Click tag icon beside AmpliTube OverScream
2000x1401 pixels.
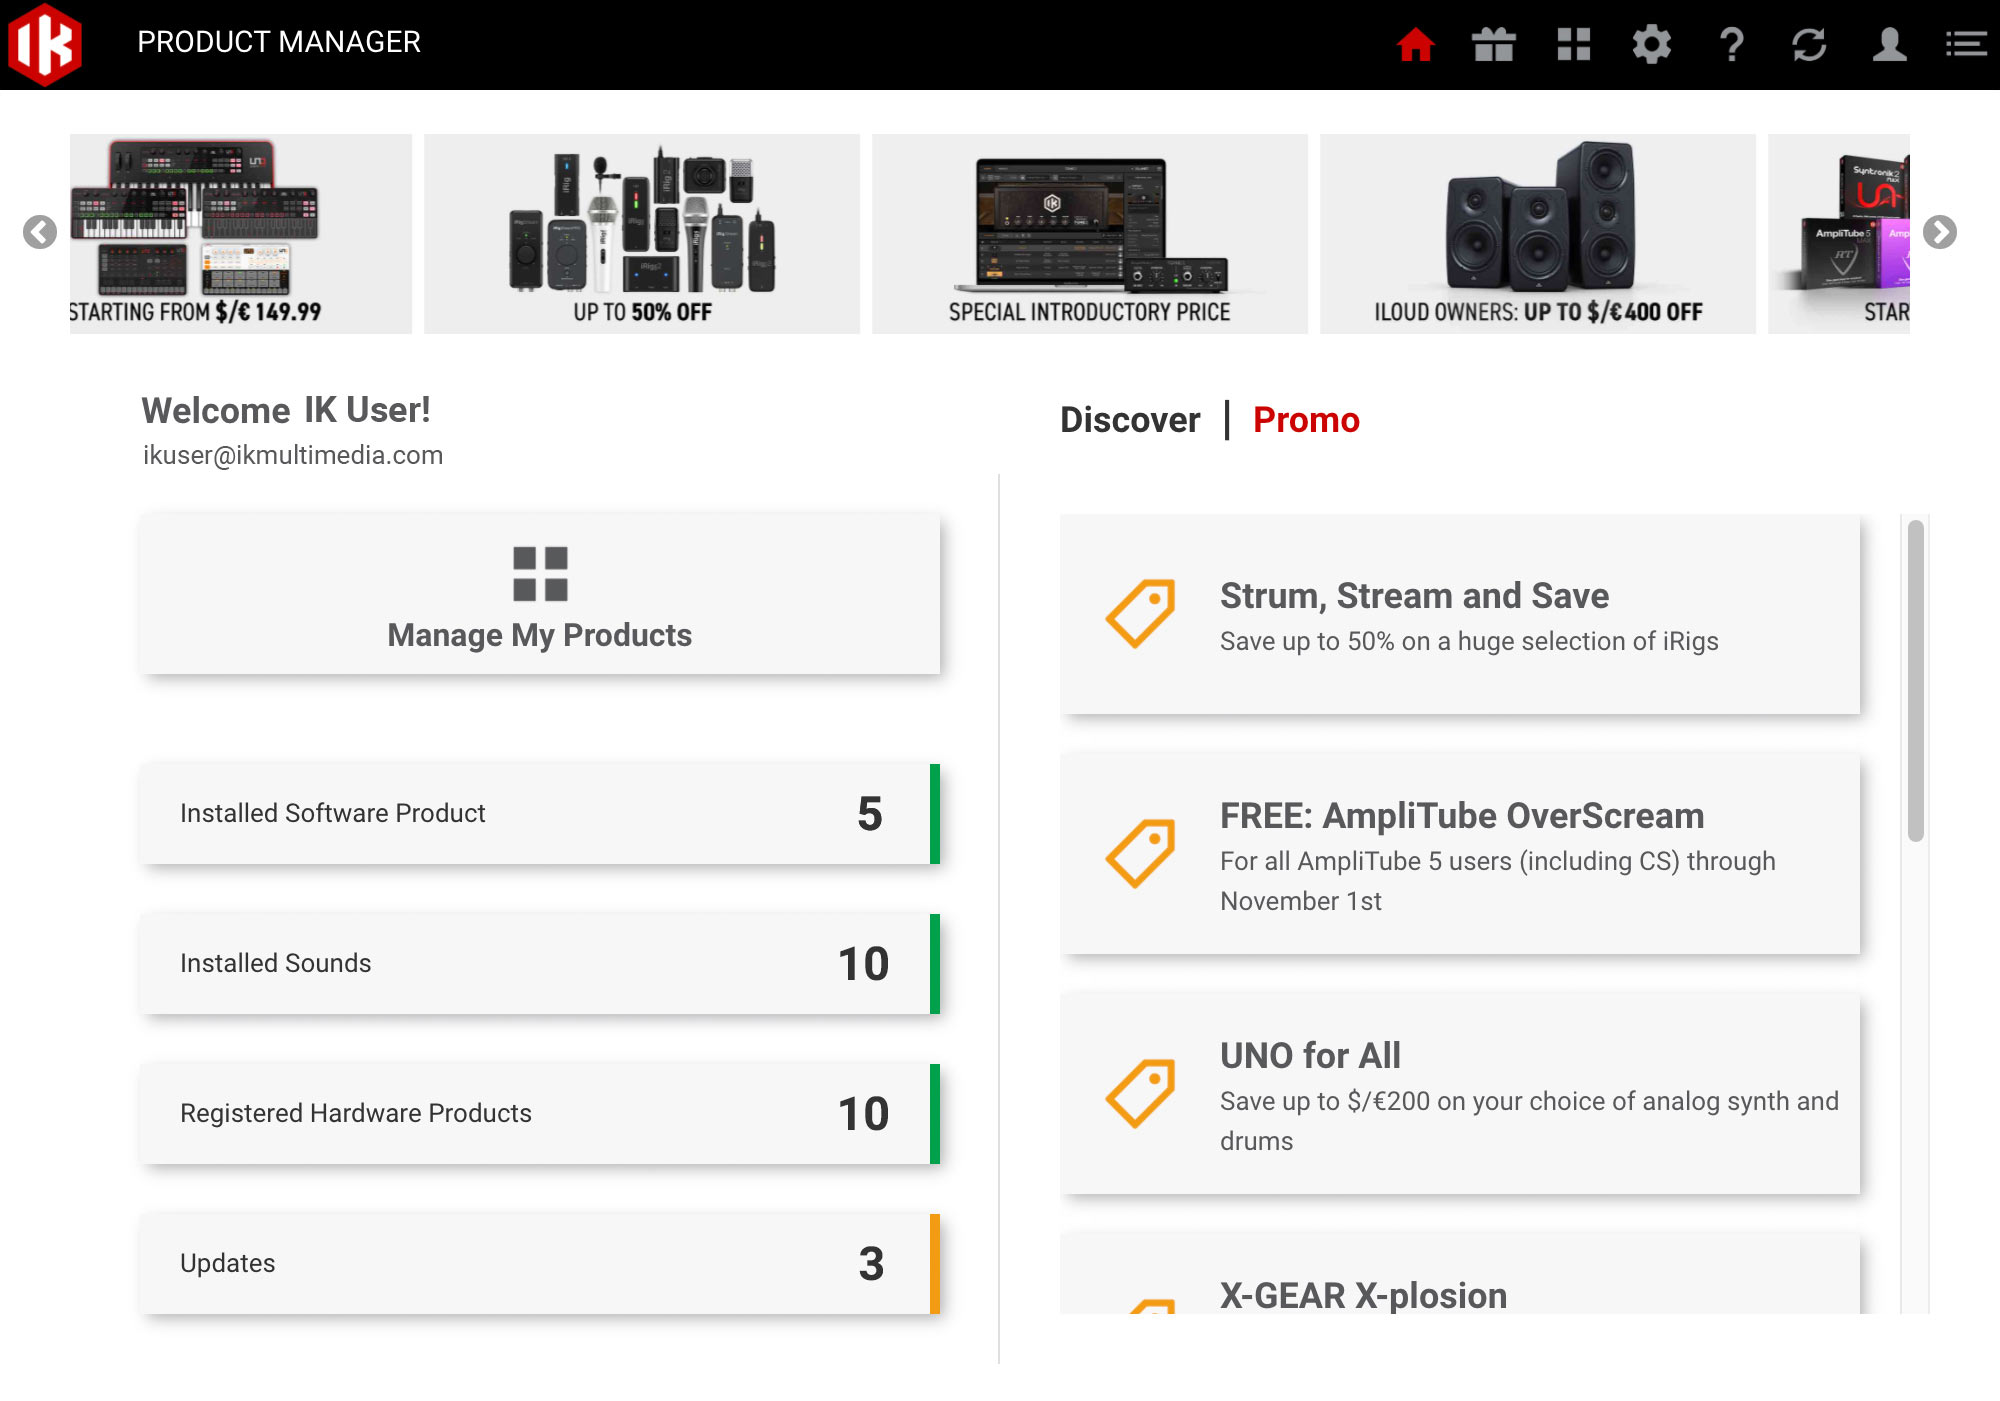(1140, 853)
